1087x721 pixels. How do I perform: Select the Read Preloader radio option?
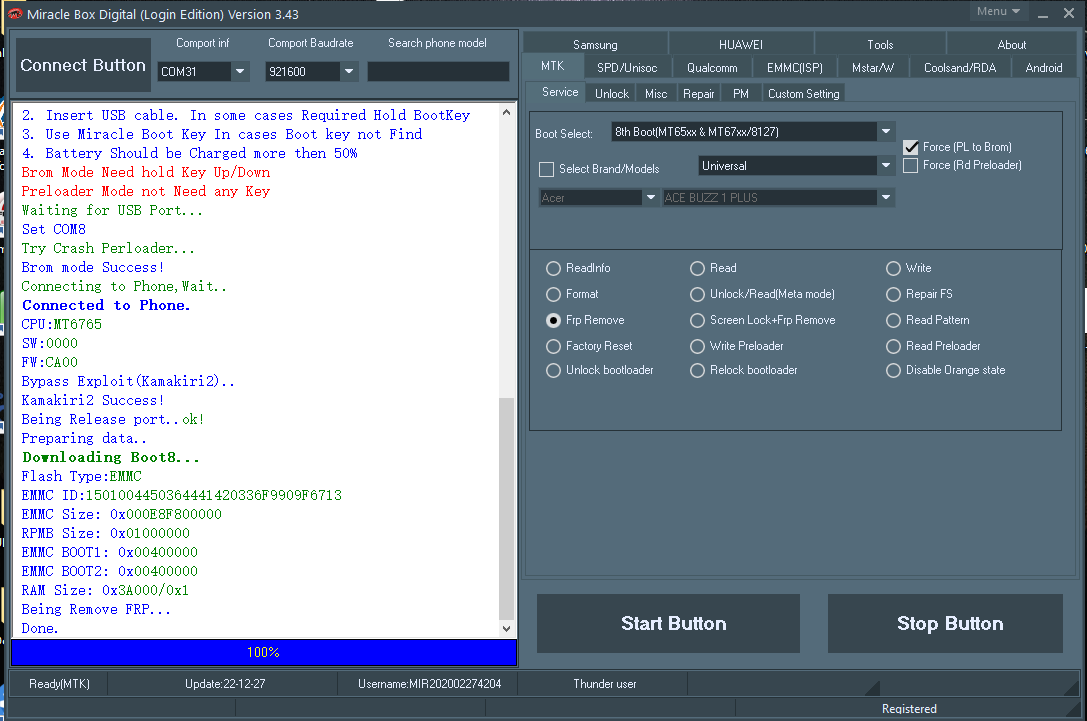[x=894, y=346]
